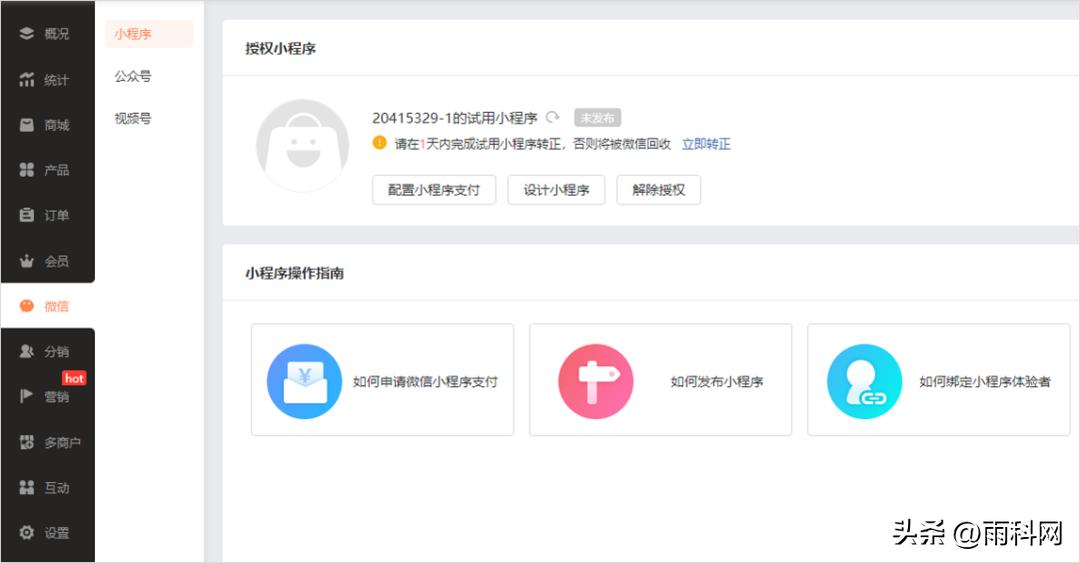Click the blue envelope payment guide icon
The image size is (1080, 563).
click(304, 381)
